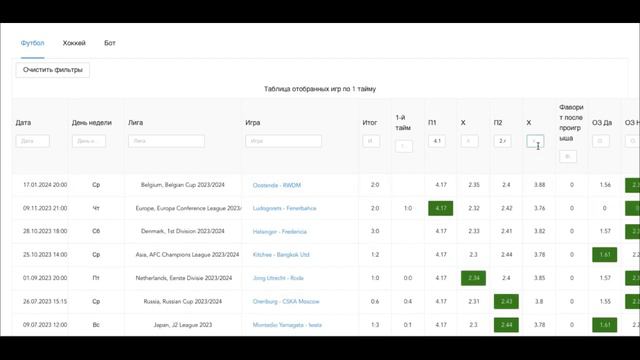Click the date cell '09.07.2023 12:00'
Screen dimensions: 640x360
(45, 325)
